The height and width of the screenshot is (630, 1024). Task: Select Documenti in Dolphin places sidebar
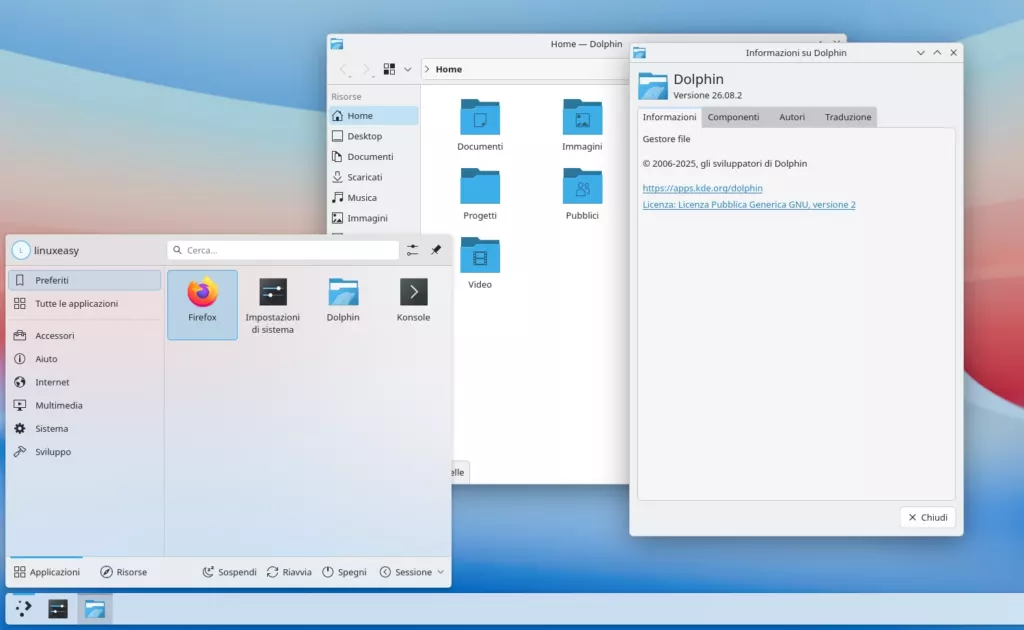pyautogui.click(x=374, y=157)
